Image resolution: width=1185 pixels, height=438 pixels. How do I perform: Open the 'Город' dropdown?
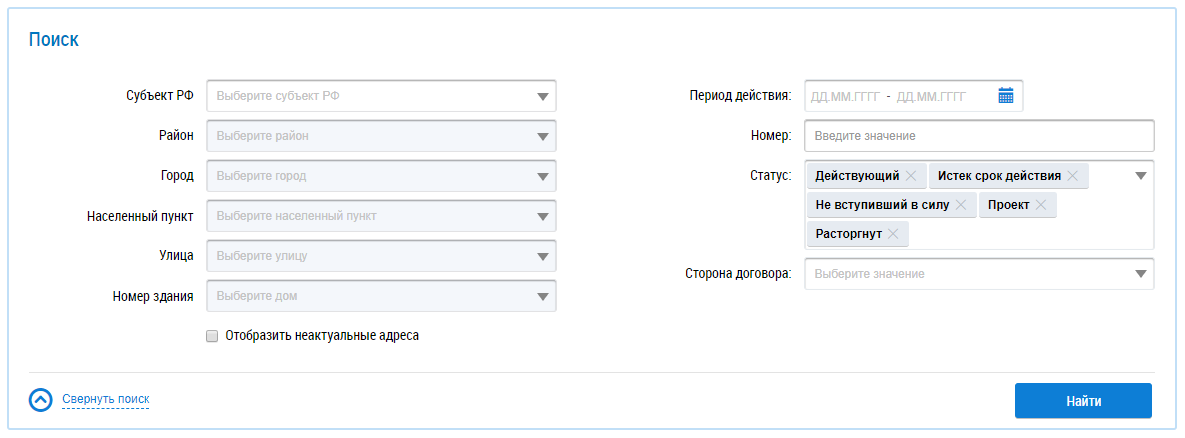coord(381,176)
